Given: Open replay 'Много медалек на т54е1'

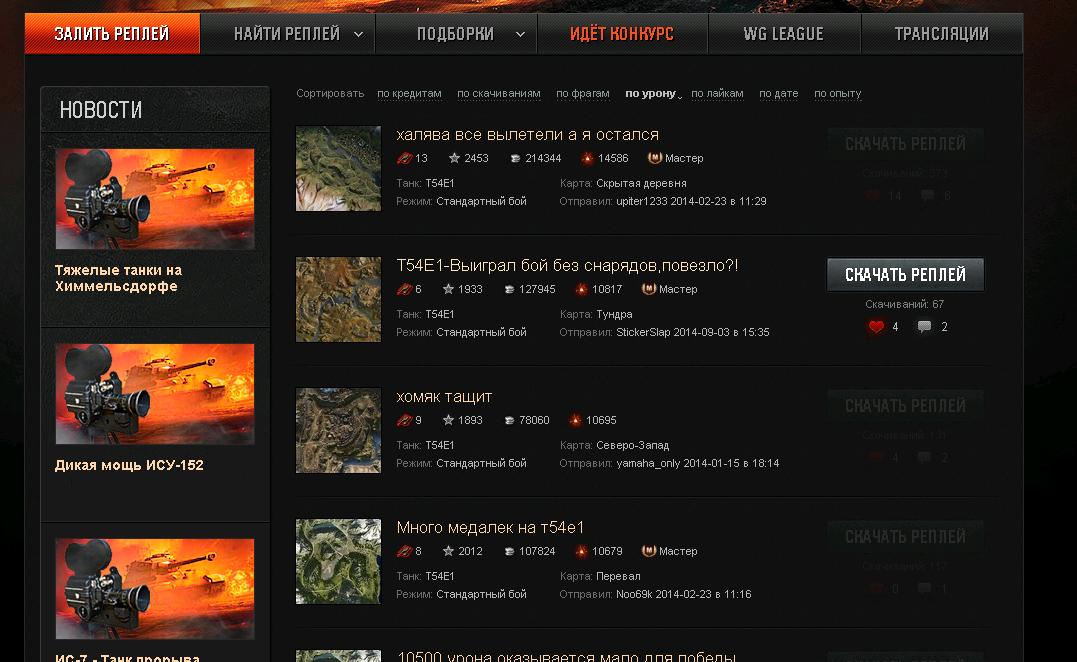Looking at the screenshot, I should (x=490, y=527).
